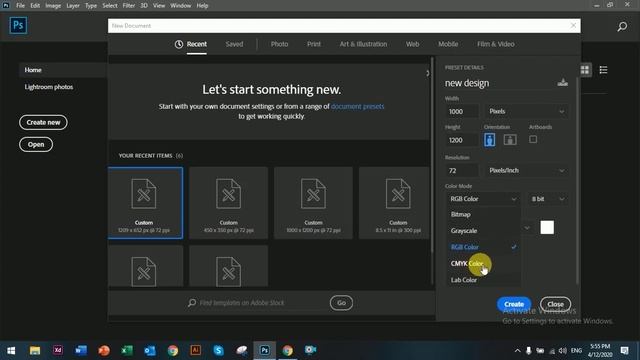Viewport: 640px width, 360px height.
Task: Click the save preset icon next to new design
Action: (562, 83)
